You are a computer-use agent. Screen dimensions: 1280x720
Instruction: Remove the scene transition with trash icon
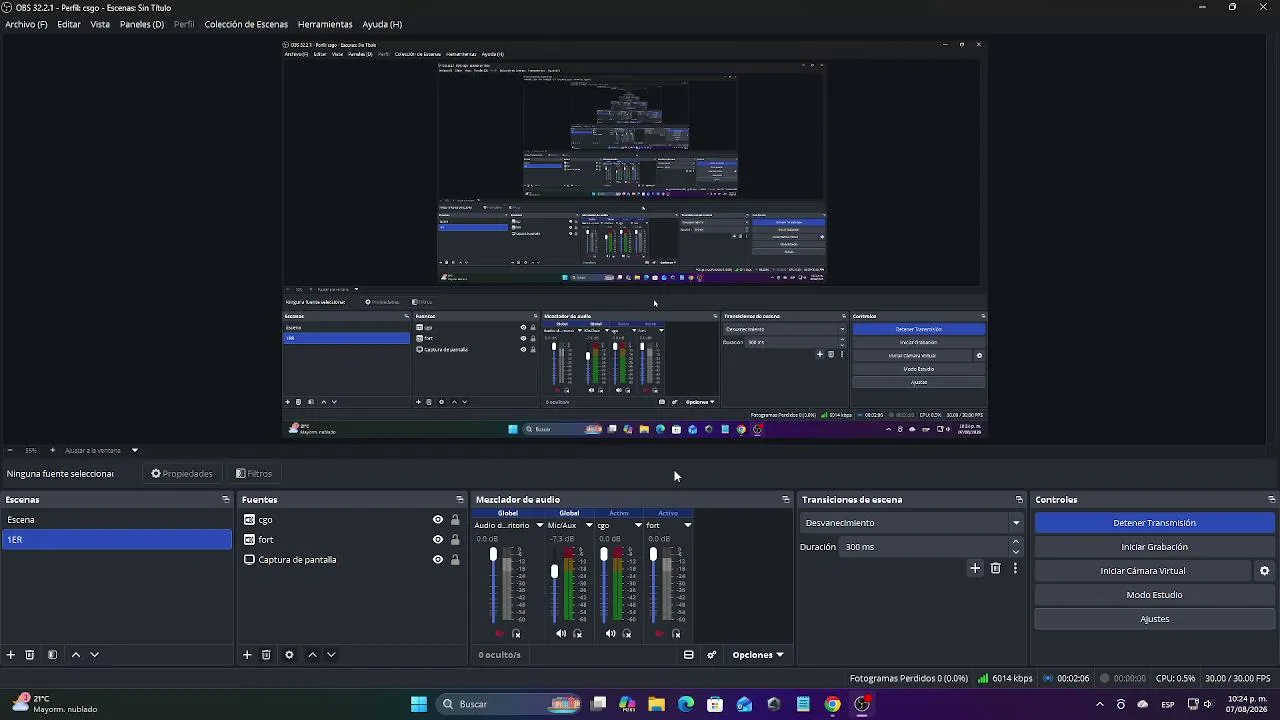(x=995, y=568)
